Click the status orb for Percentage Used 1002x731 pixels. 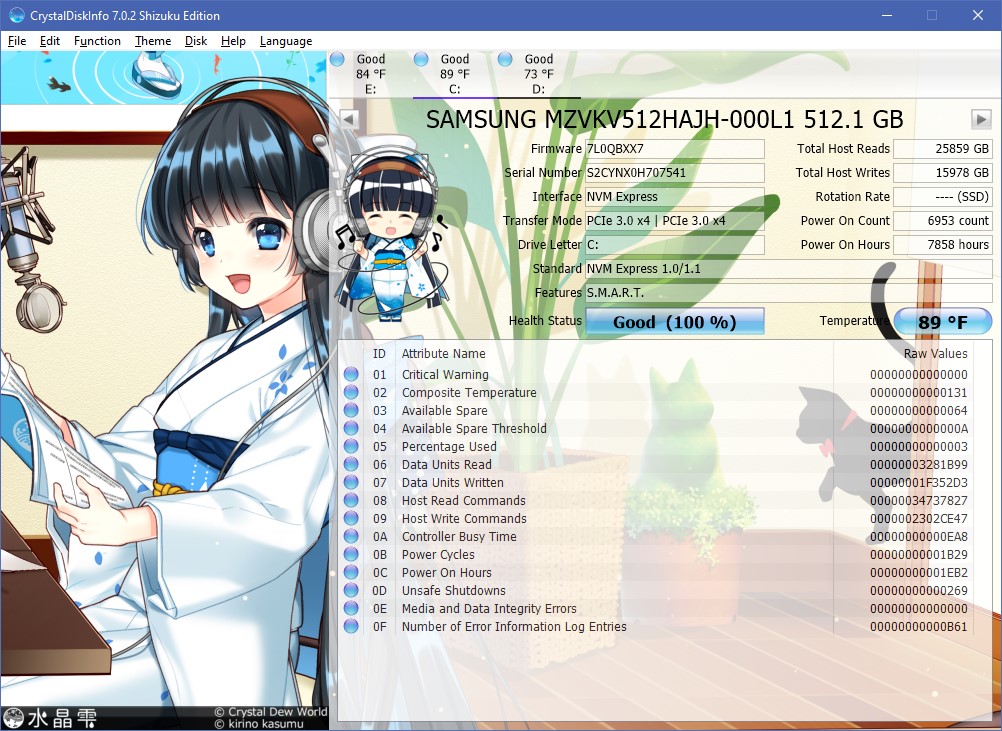pyautogui.click(x=351, y=446)
